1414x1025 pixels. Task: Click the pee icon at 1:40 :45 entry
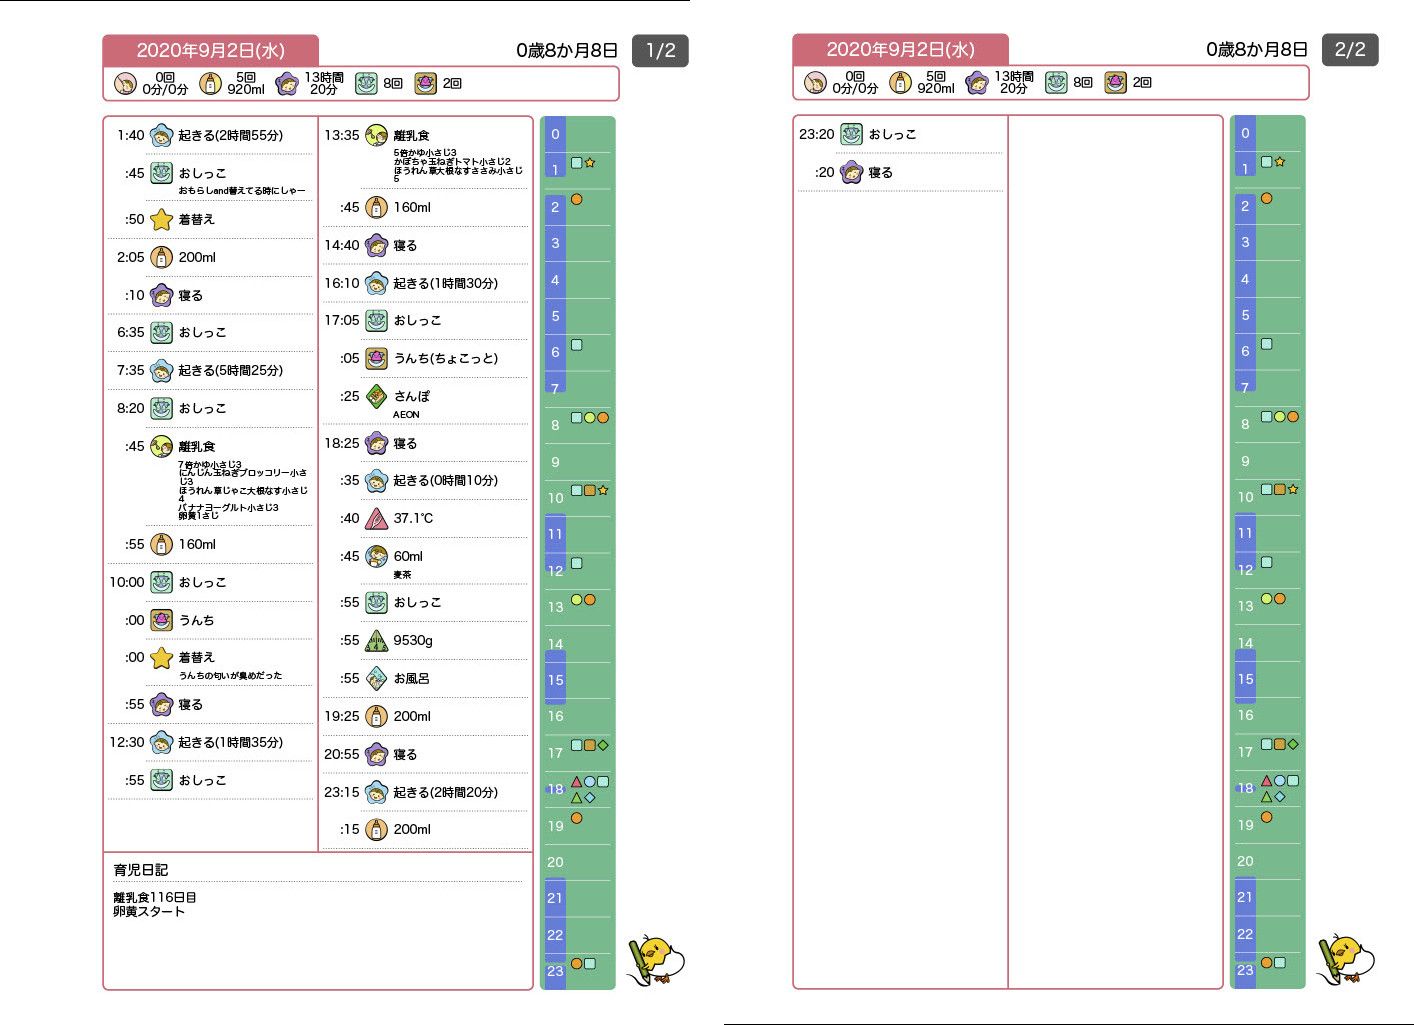[162, 173]
